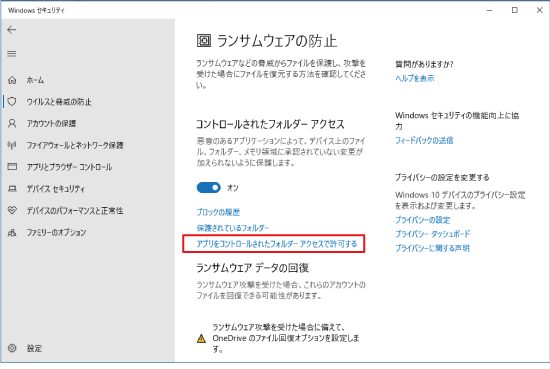Click the app and browser control window icon
Screen dimensions: 550x369
(12, 167)
